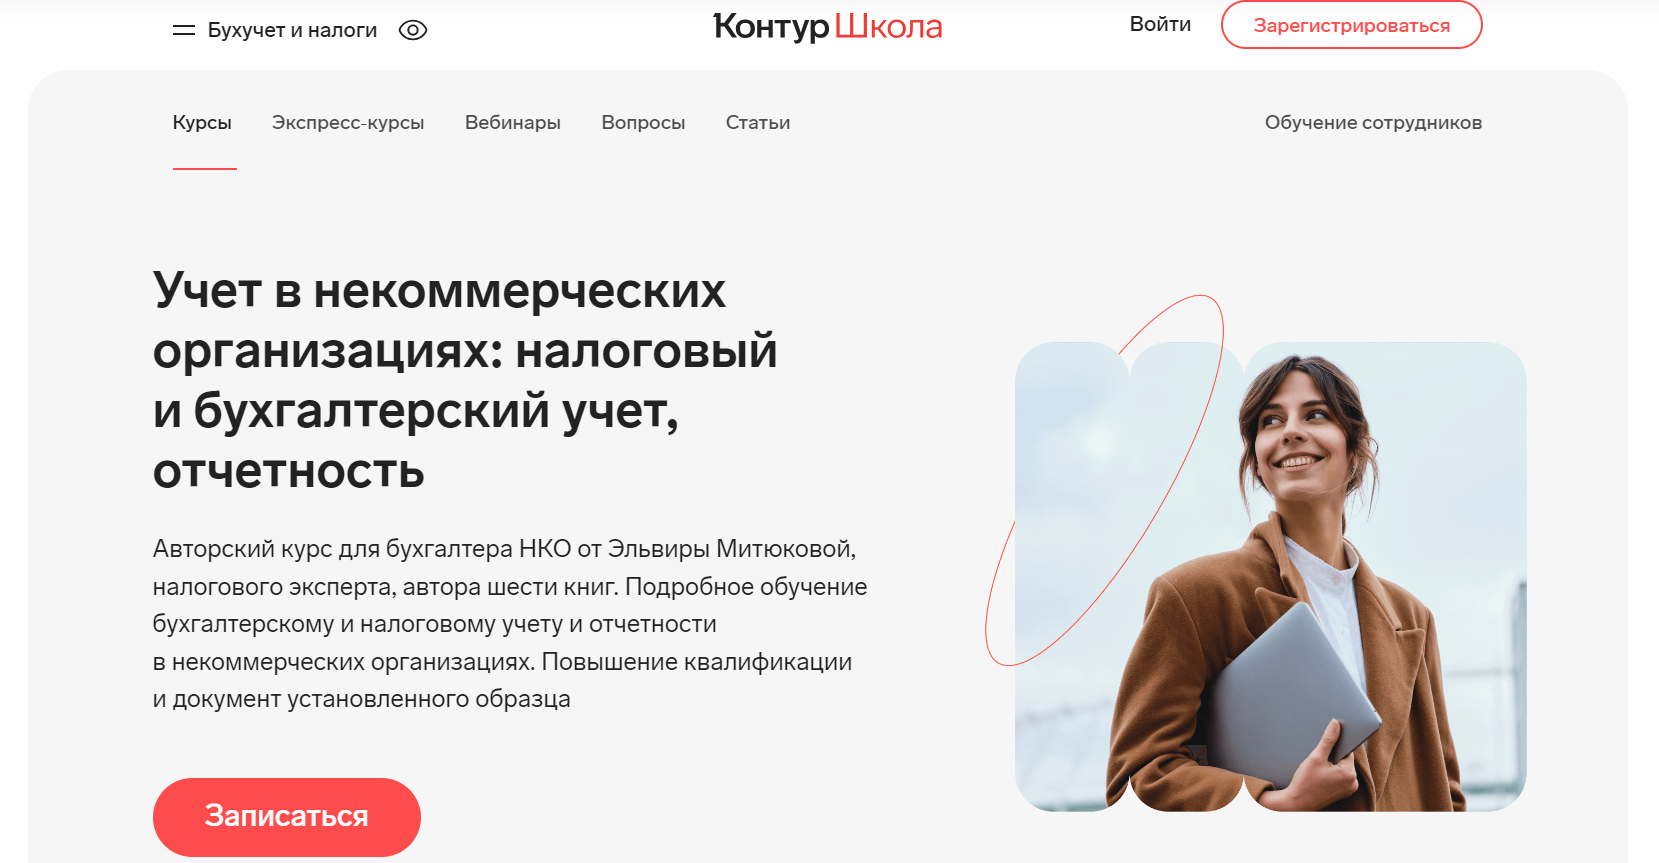
Task: Click the Контур logo wordmark
Action: tap(771, 26)
